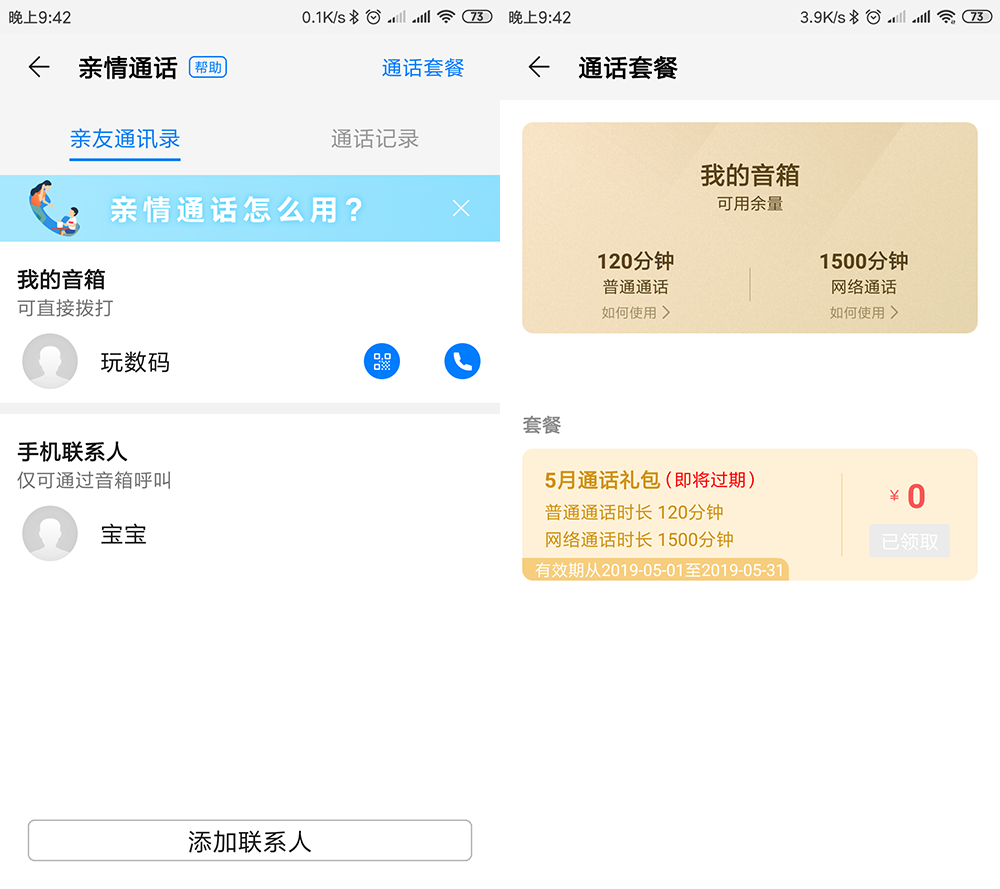Tap the 可直接拨打 note
Viewport: 1000px width, 889px height.
(65, 308)
